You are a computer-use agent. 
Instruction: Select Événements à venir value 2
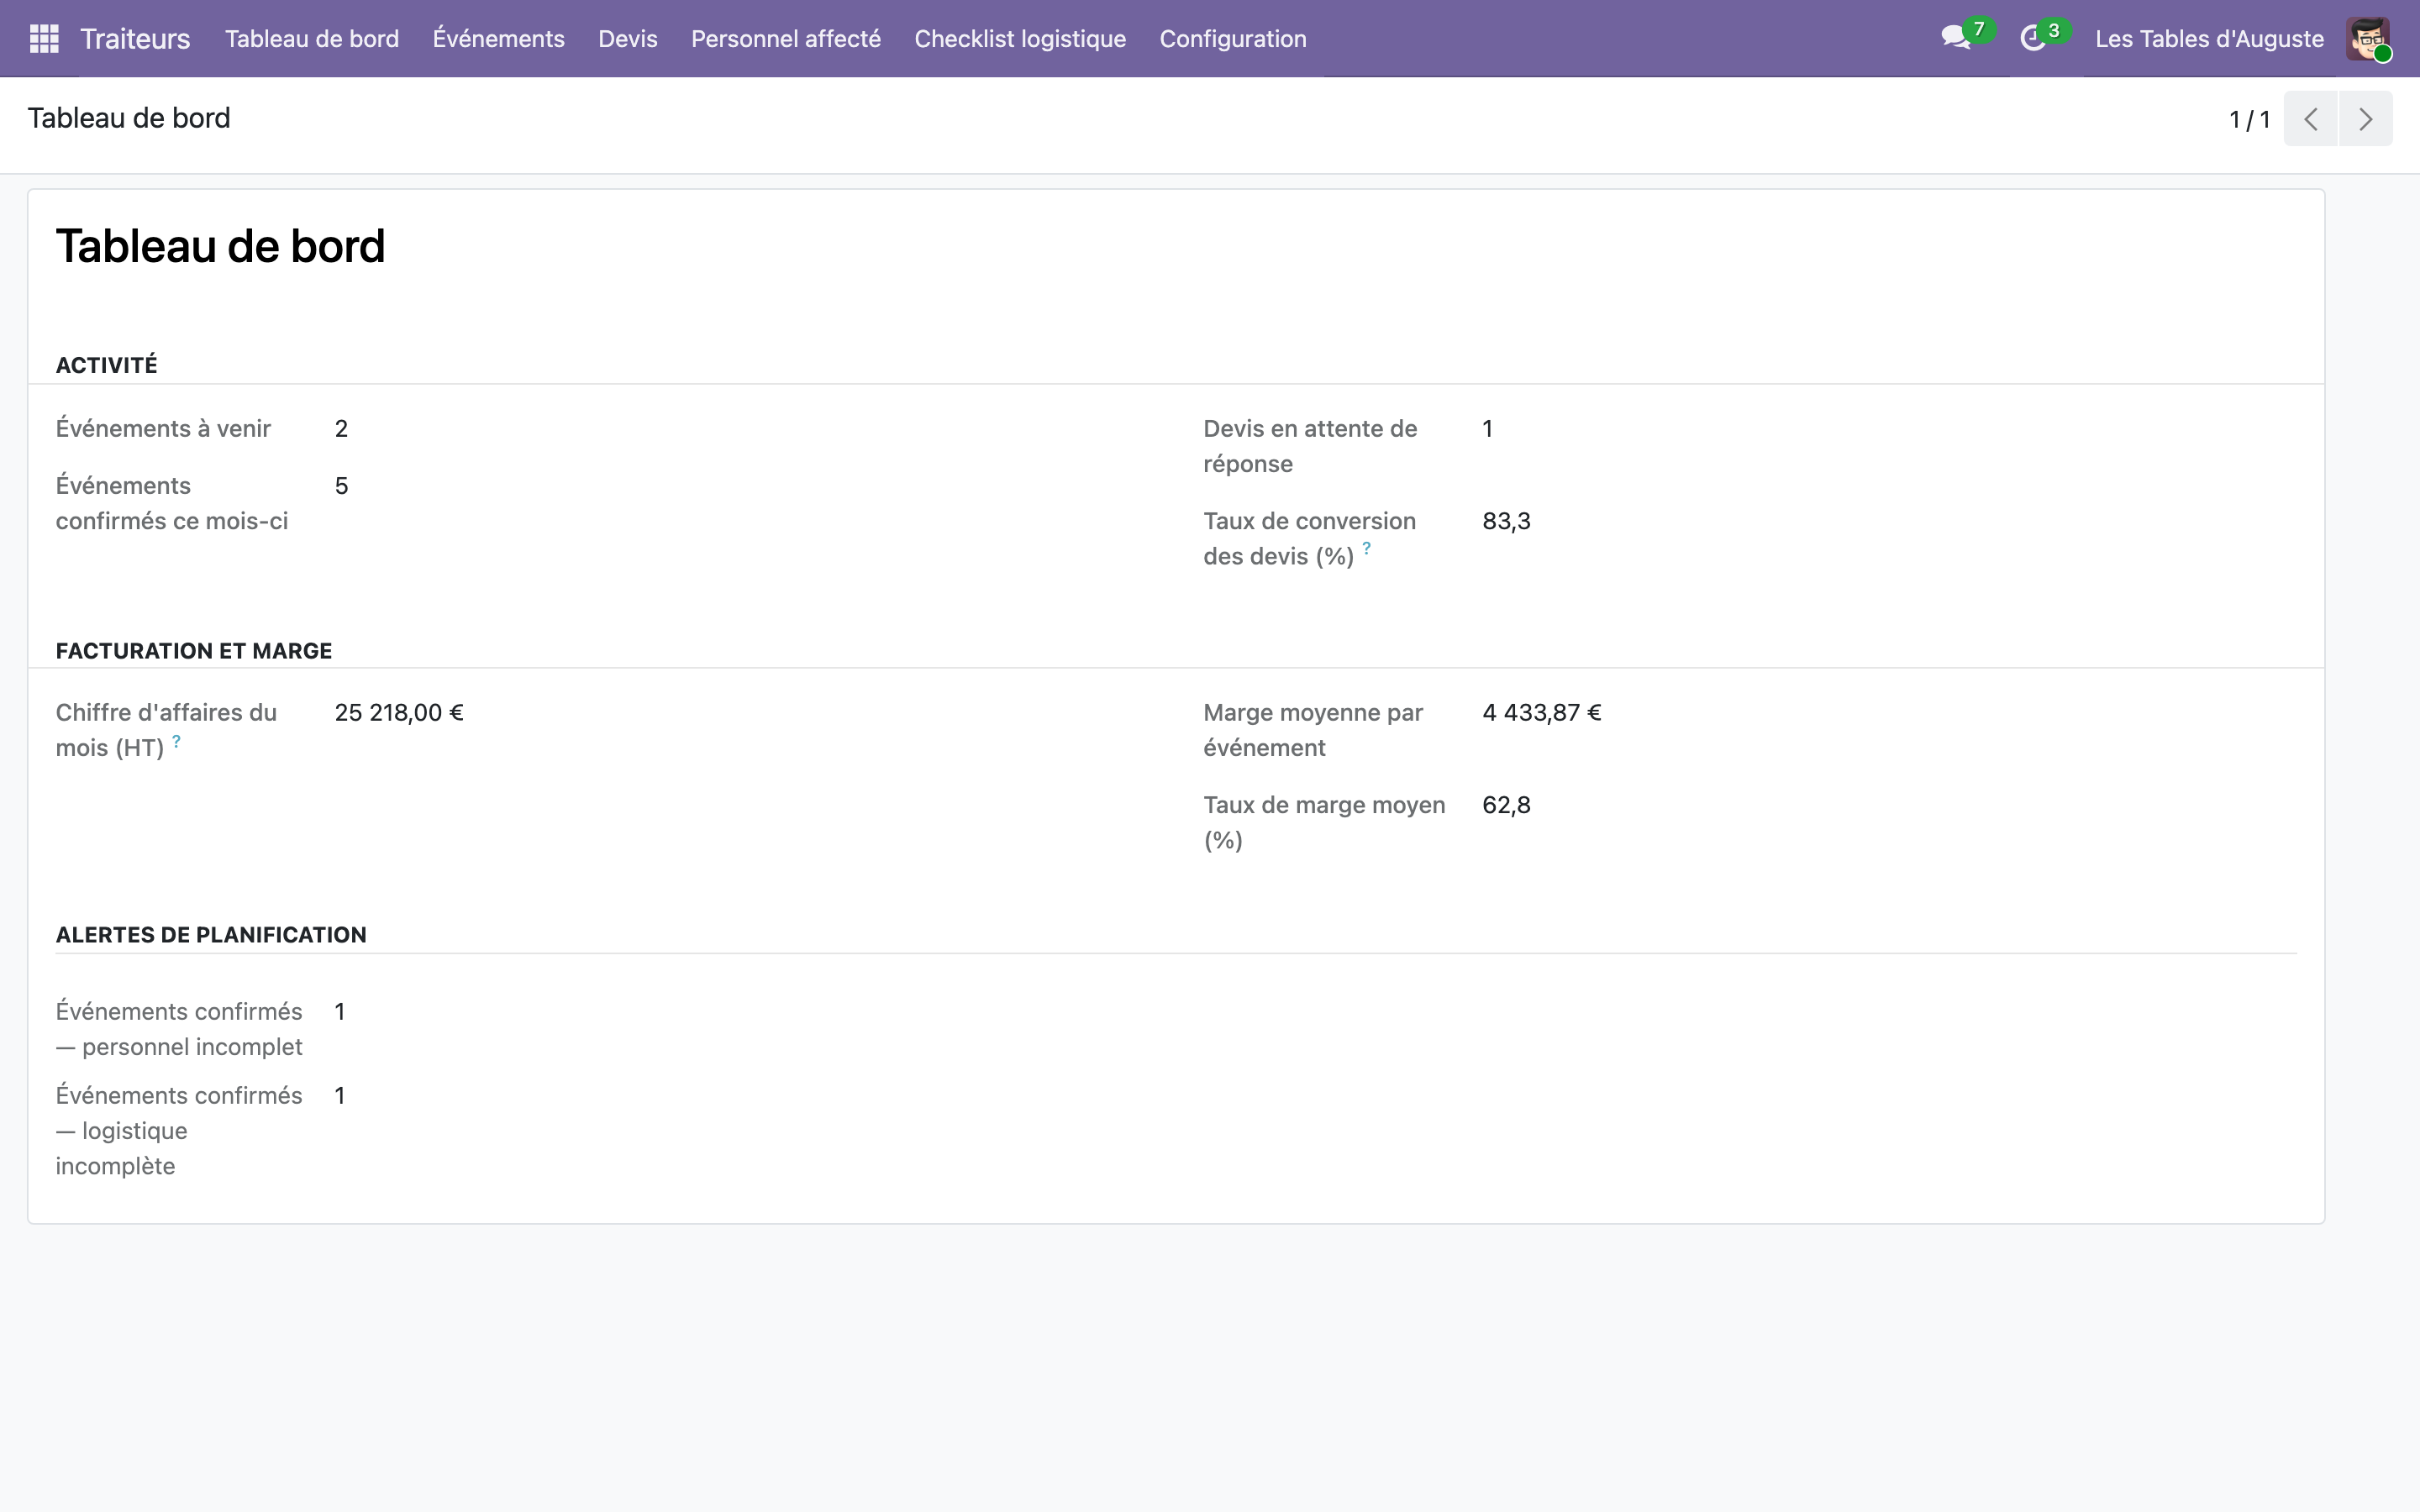pos(341,429)
